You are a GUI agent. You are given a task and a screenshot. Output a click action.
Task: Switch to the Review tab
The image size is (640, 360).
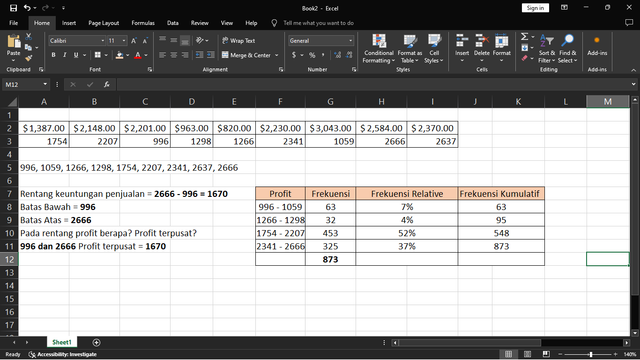pos(200,23)
